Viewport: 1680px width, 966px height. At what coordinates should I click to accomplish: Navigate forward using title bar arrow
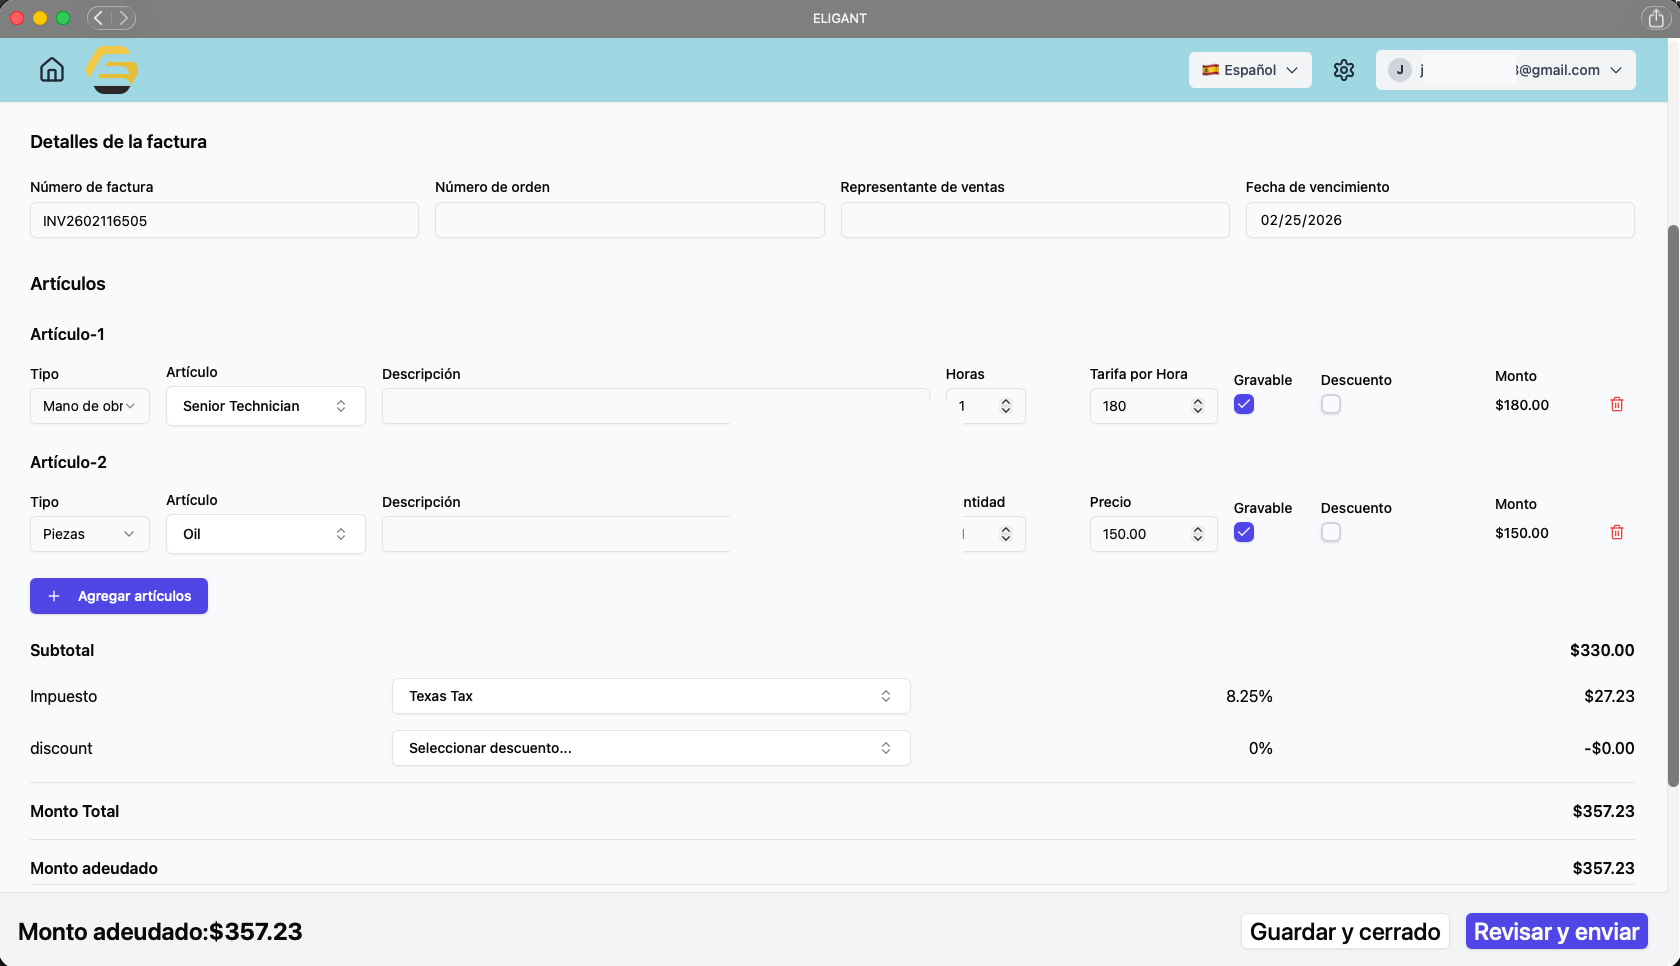coord(124,18)
